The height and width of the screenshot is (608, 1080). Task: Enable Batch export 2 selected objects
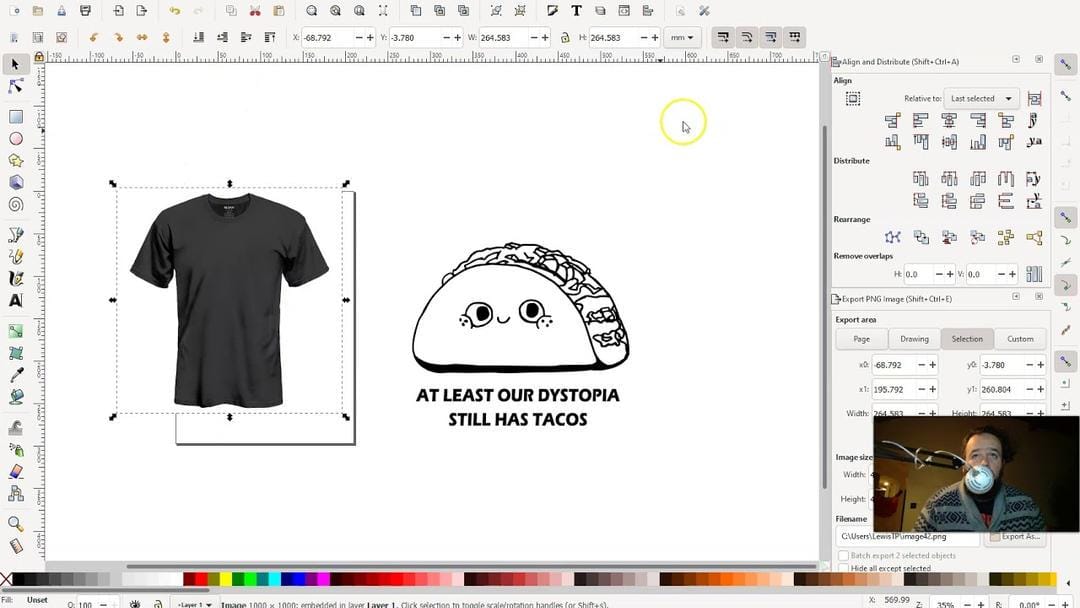pos(844,555)
